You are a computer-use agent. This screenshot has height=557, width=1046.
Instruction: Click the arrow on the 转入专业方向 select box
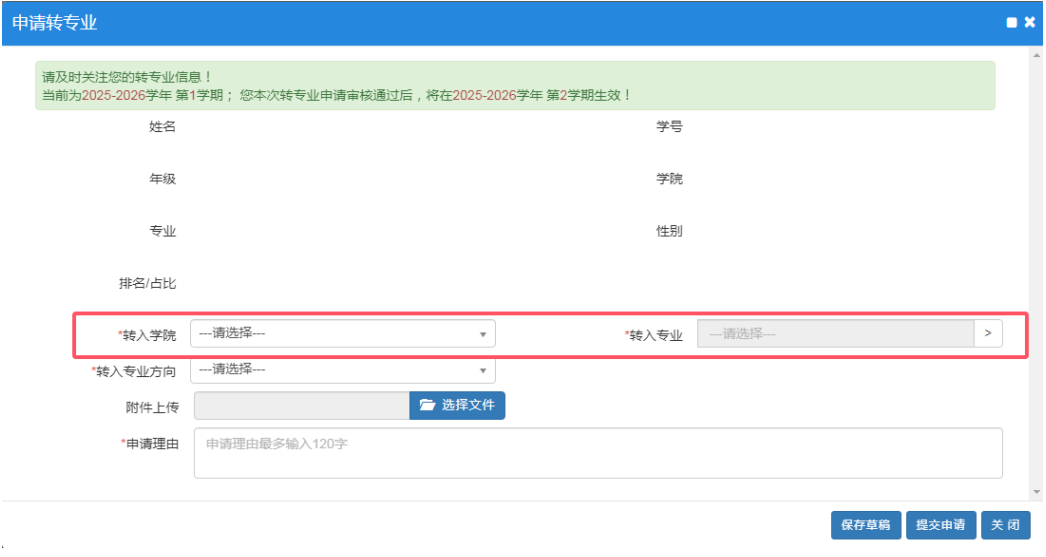[483, 370]
